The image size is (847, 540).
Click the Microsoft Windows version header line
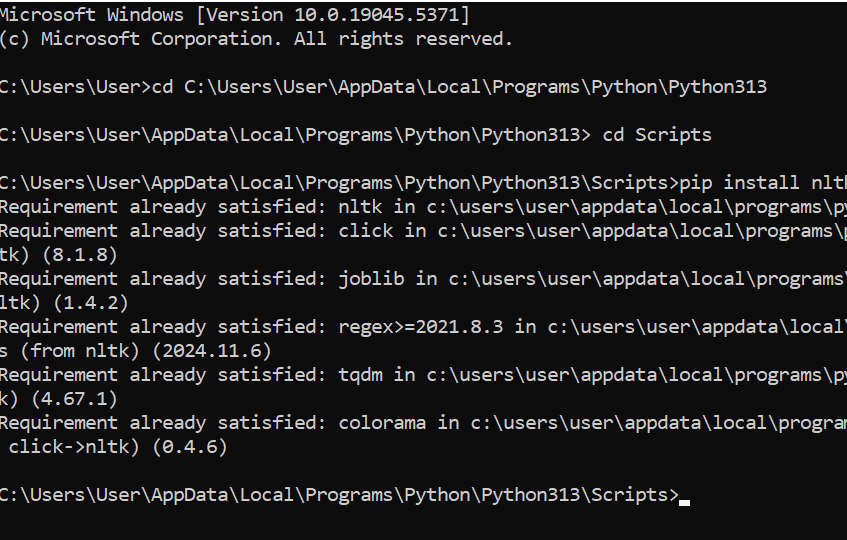[234, 15]
